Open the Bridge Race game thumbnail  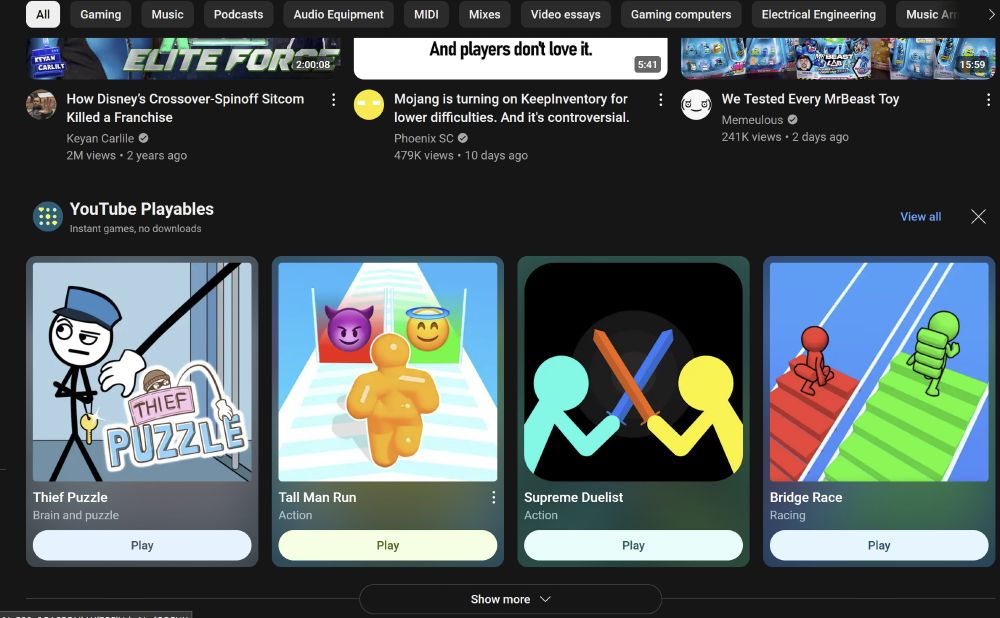(x=879, y=372)
